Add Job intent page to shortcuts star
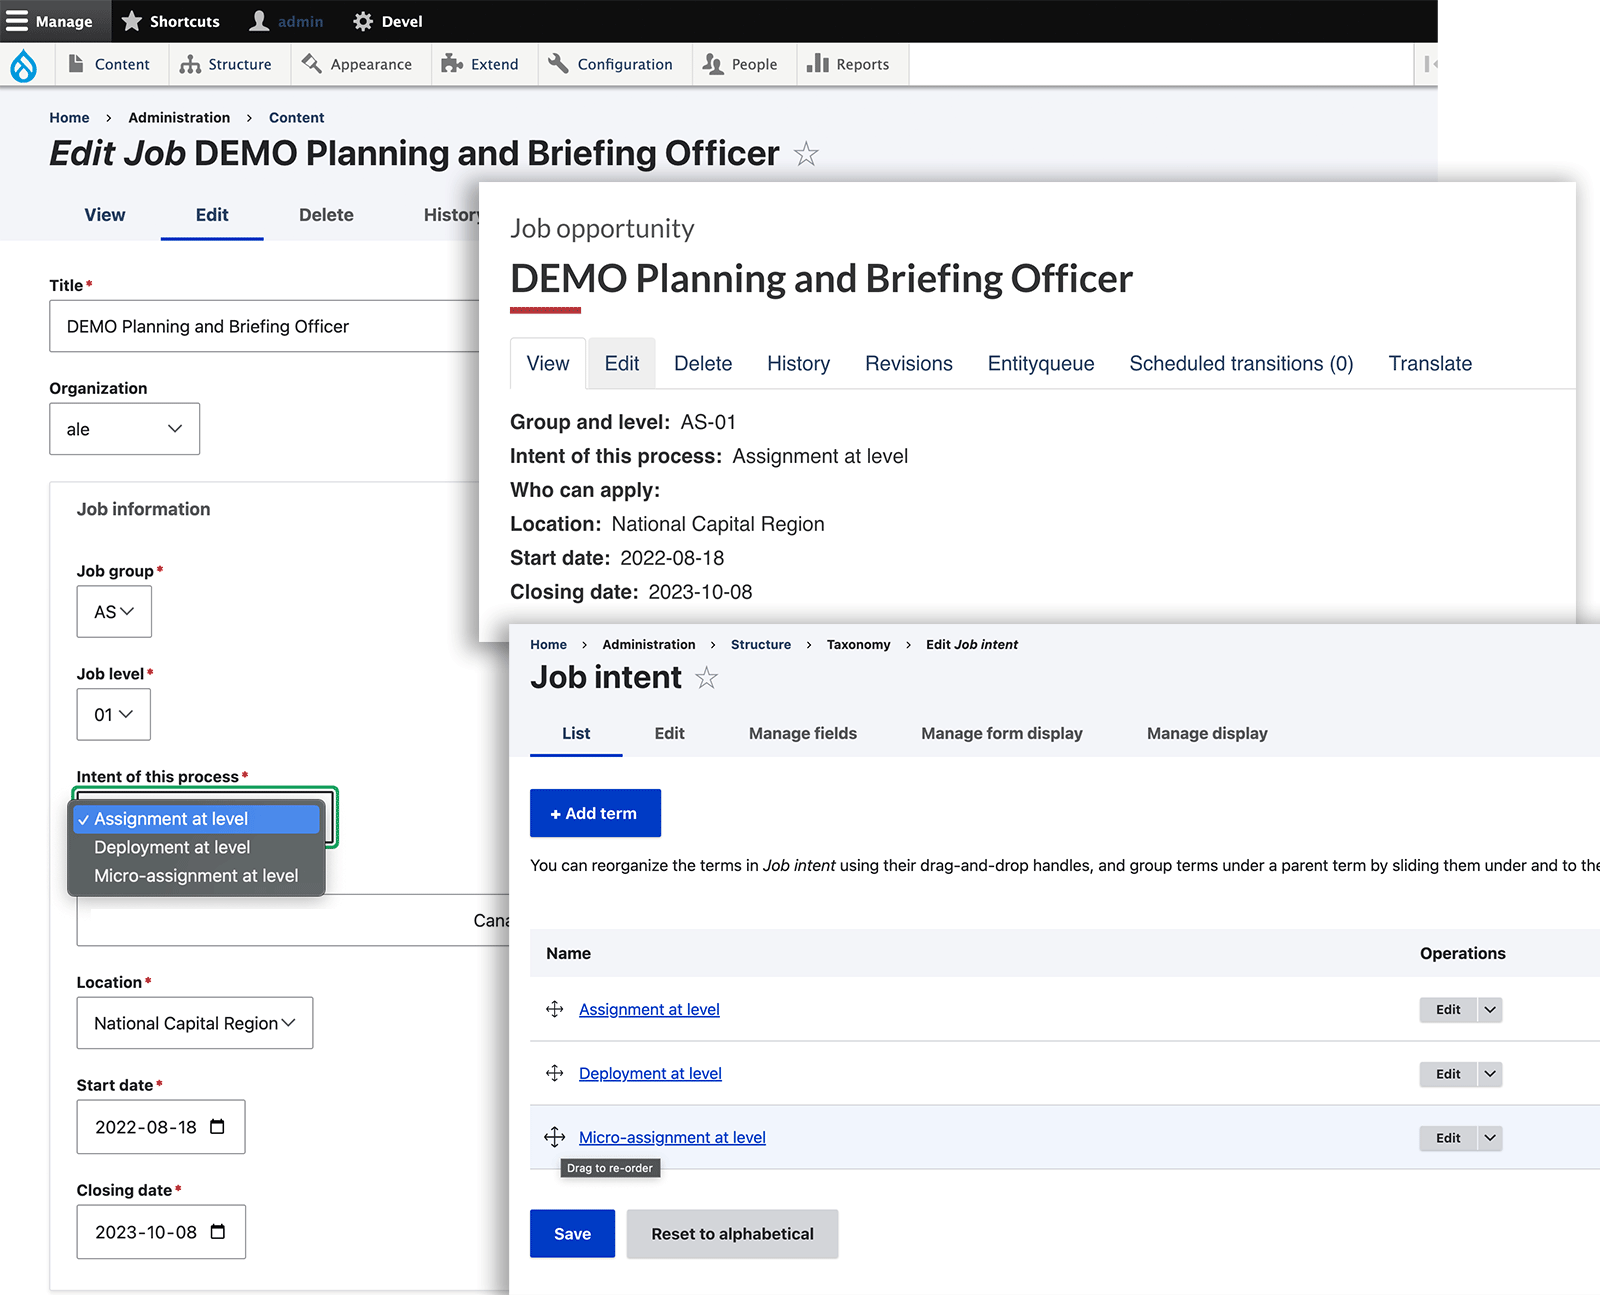Screen dimensions: 1600x1295 [x=707, y=678]
